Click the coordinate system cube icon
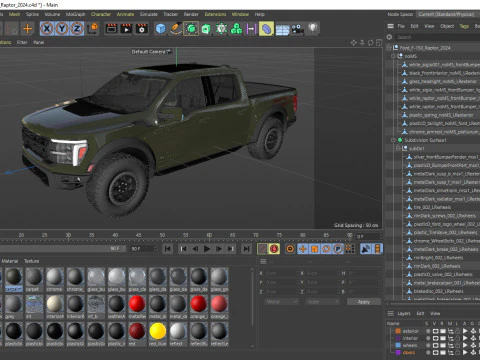The width and height of the screenshot is (480, 360). point(93,29)
